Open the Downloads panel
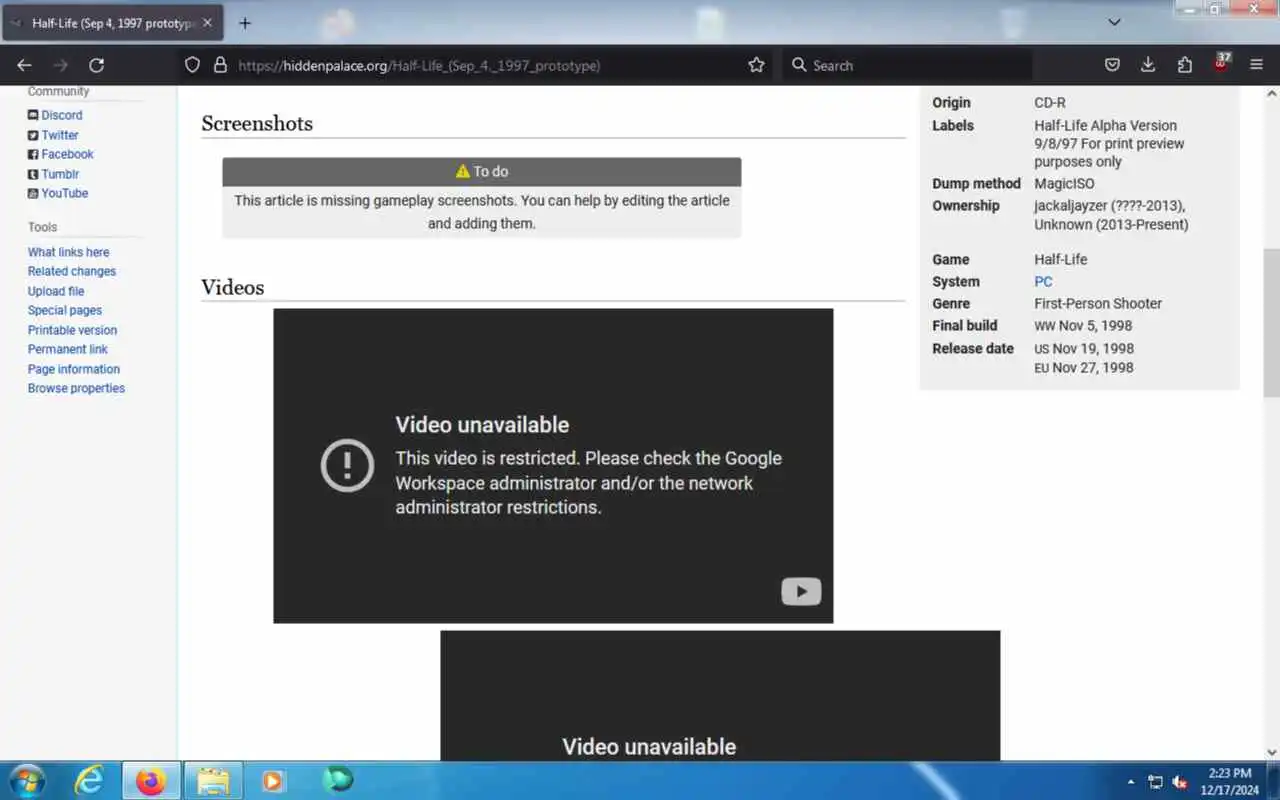1280x800 pixels. click(1148, 65)
